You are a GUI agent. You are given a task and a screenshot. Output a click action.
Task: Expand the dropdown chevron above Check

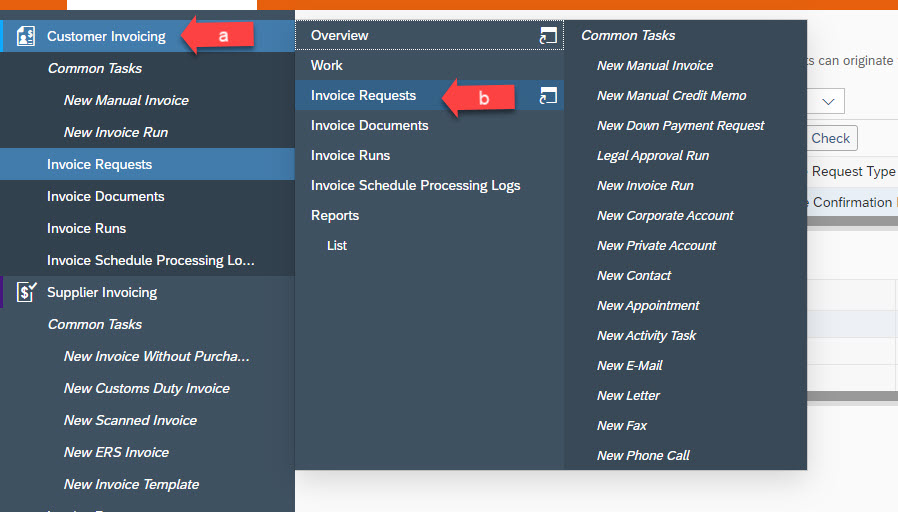[x=828, y=102]
